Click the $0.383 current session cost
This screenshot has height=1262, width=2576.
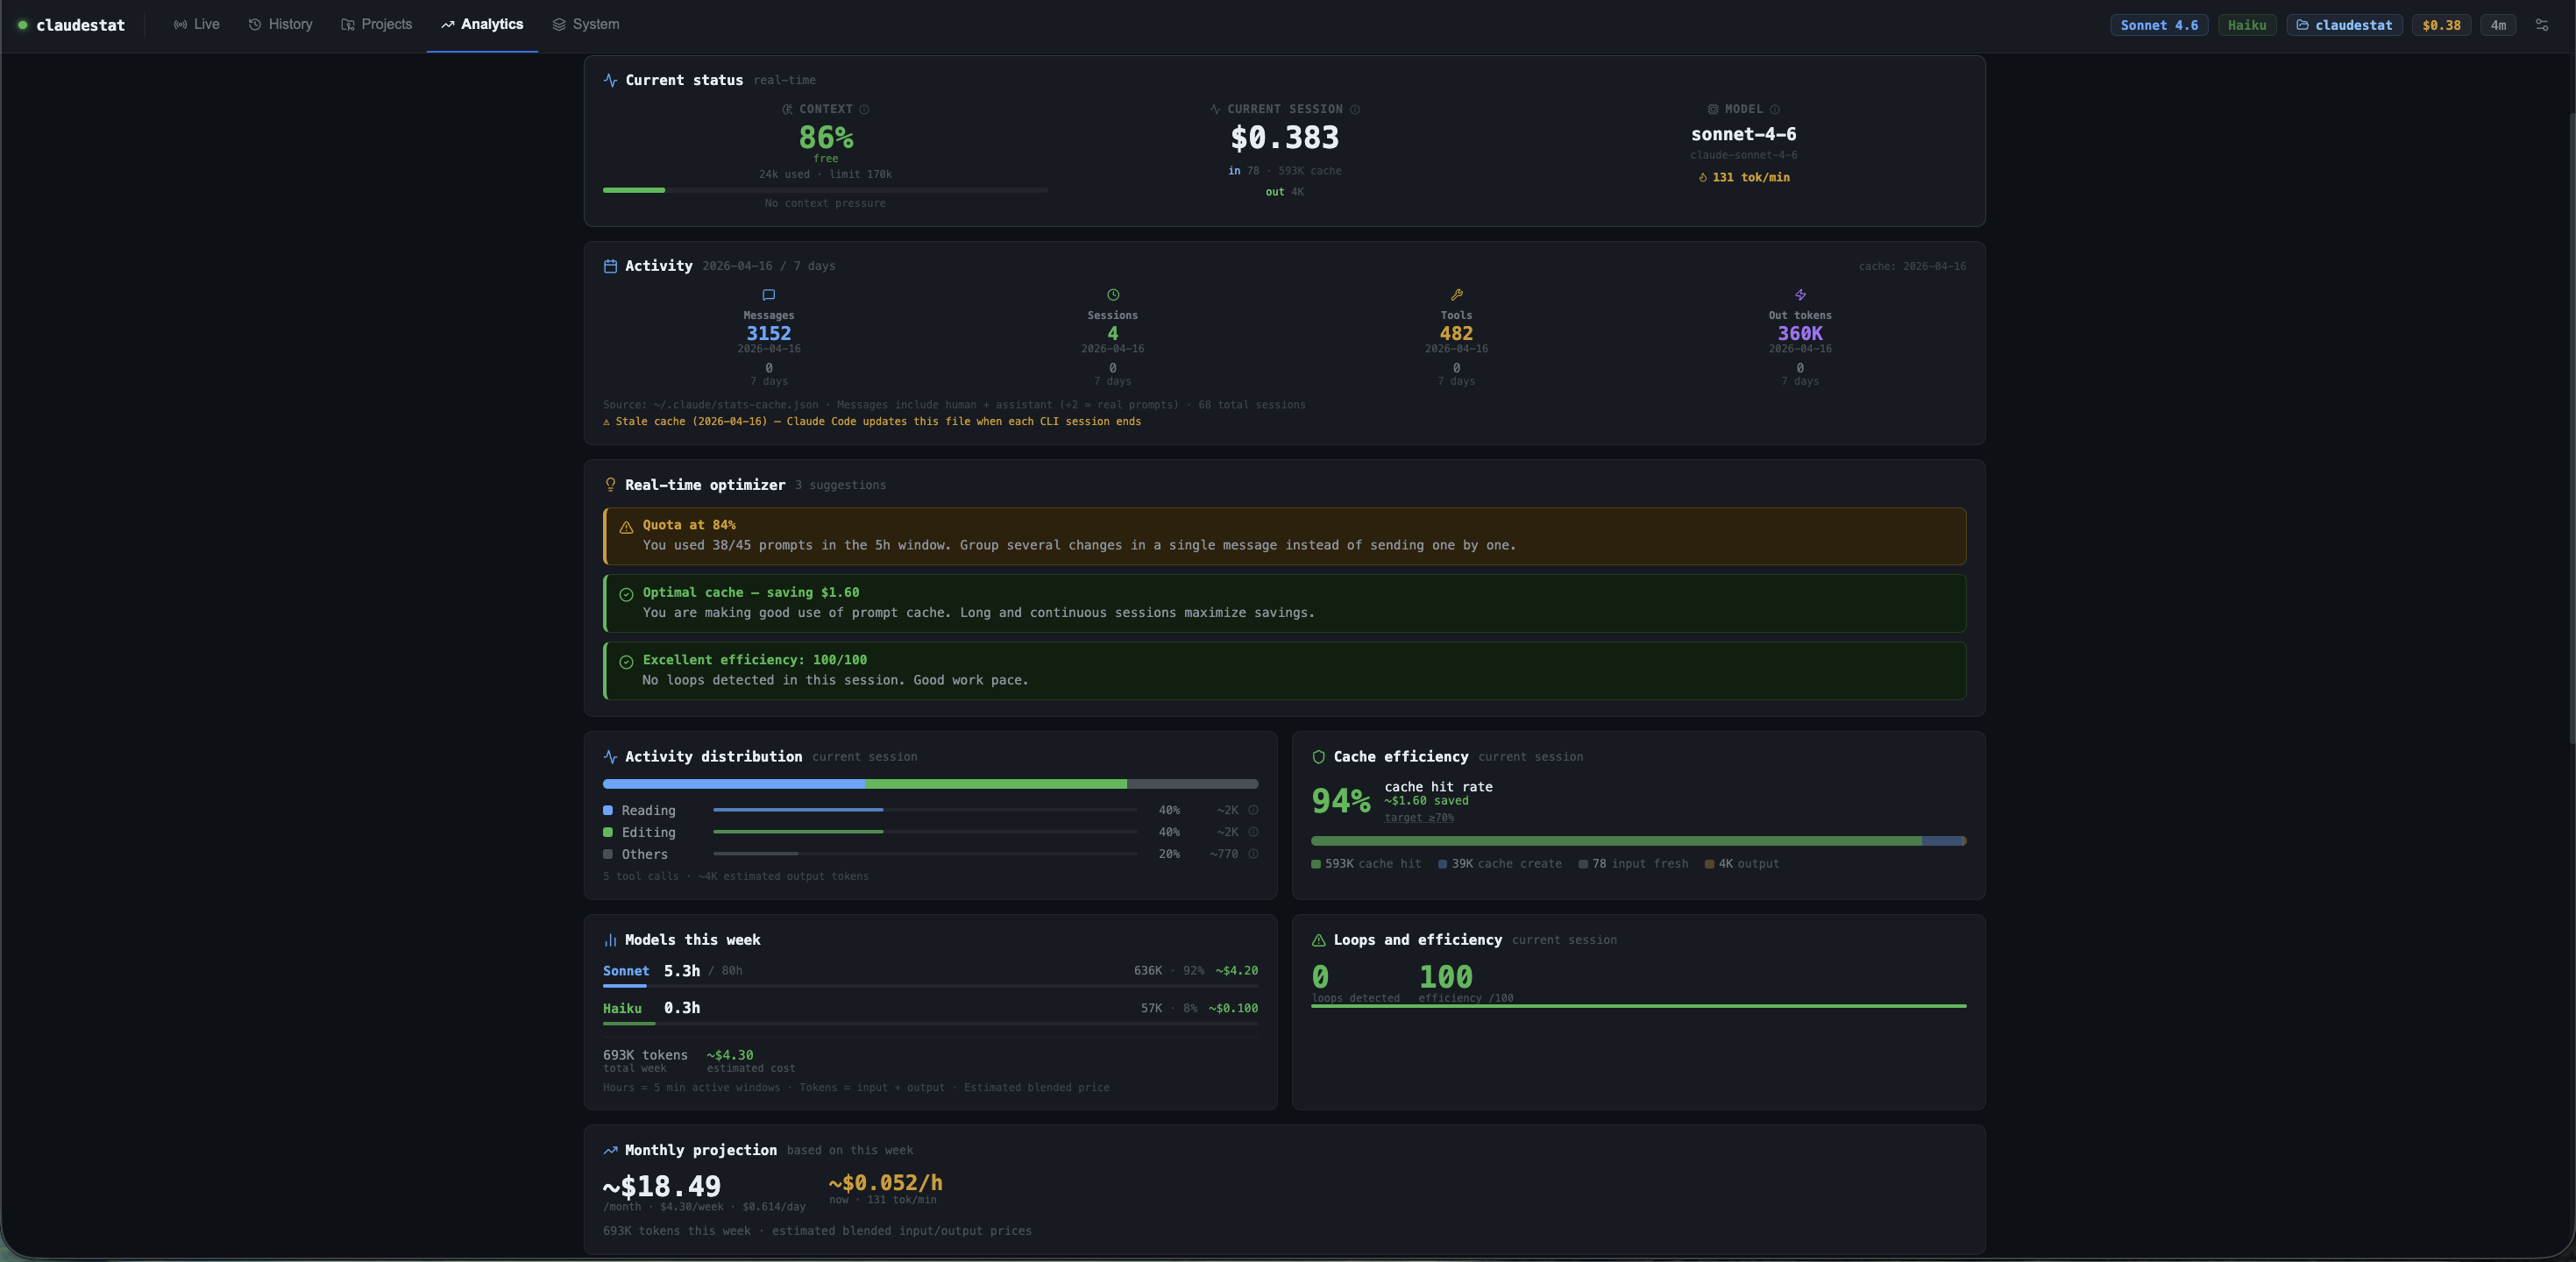[x=1284, y=137]
